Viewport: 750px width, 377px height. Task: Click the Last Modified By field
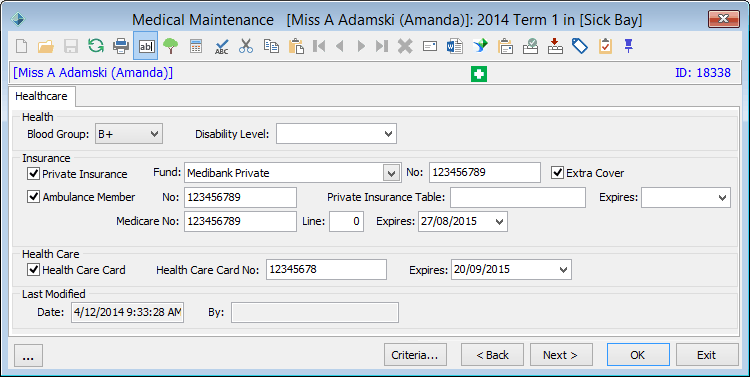315,312
